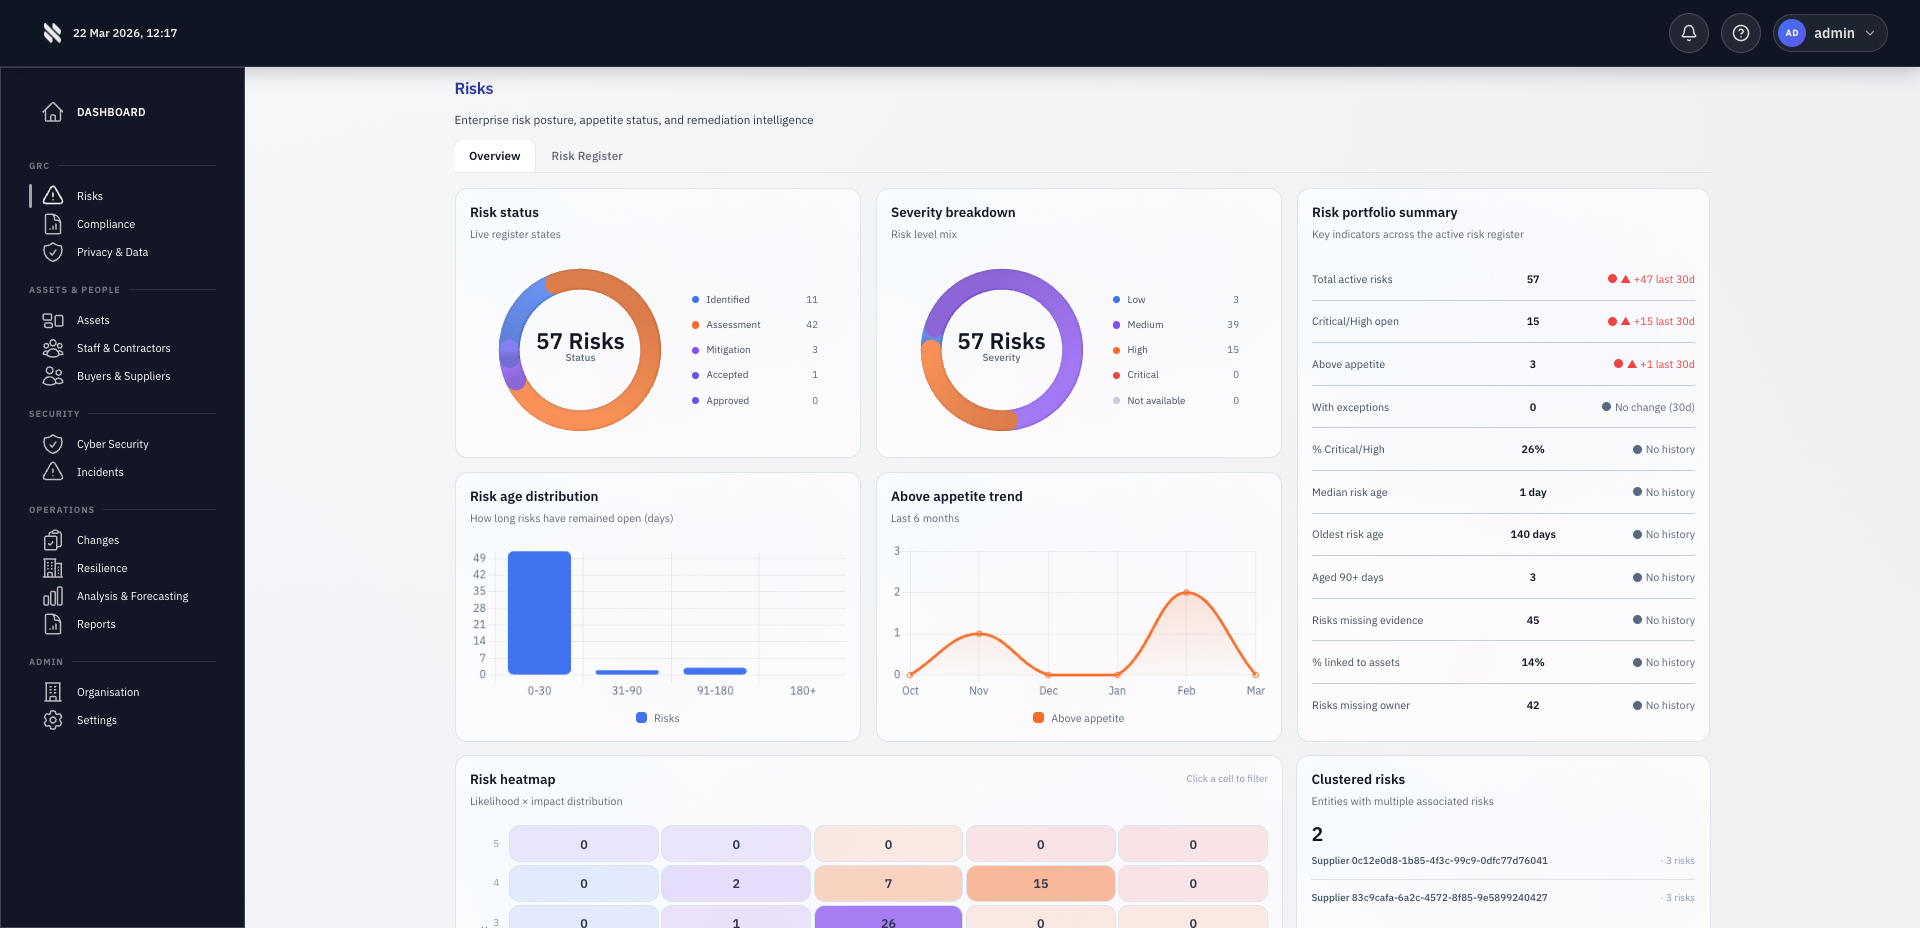Select the Privacy & Data shield icon

[x=53, y=252]
